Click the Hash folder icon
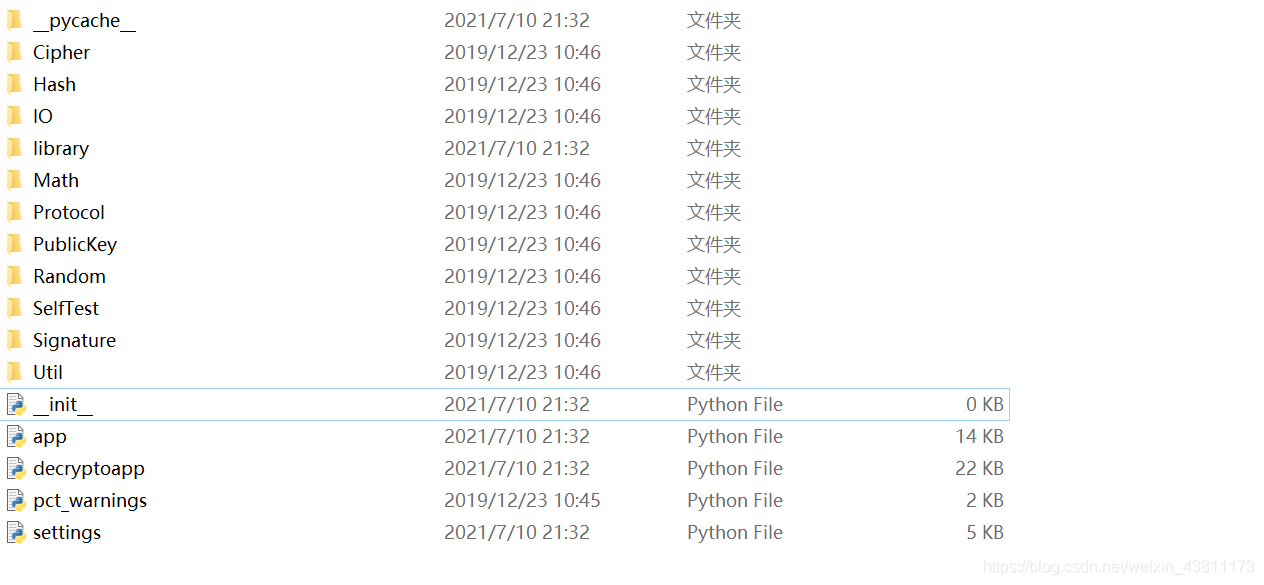The image size is (1264, 585). coord(14,84)
